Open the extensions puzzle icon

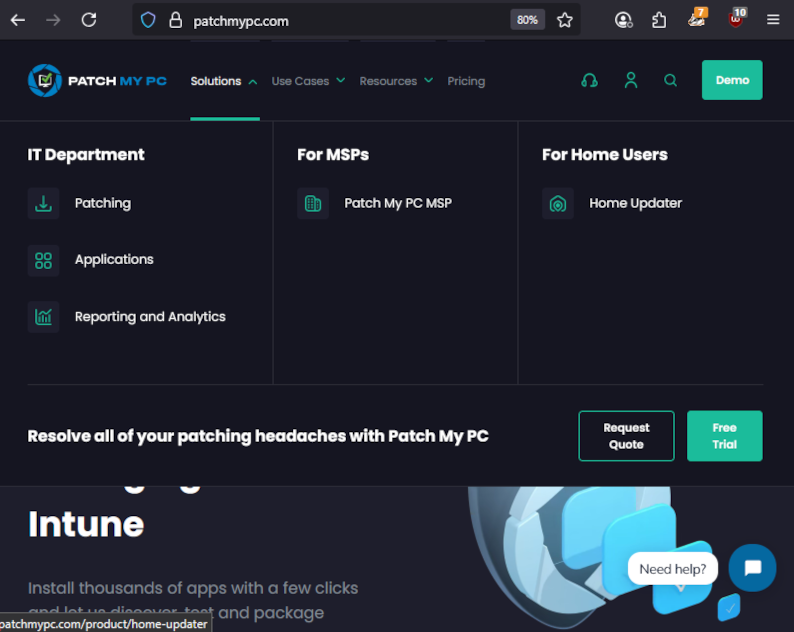coord(659,20)
